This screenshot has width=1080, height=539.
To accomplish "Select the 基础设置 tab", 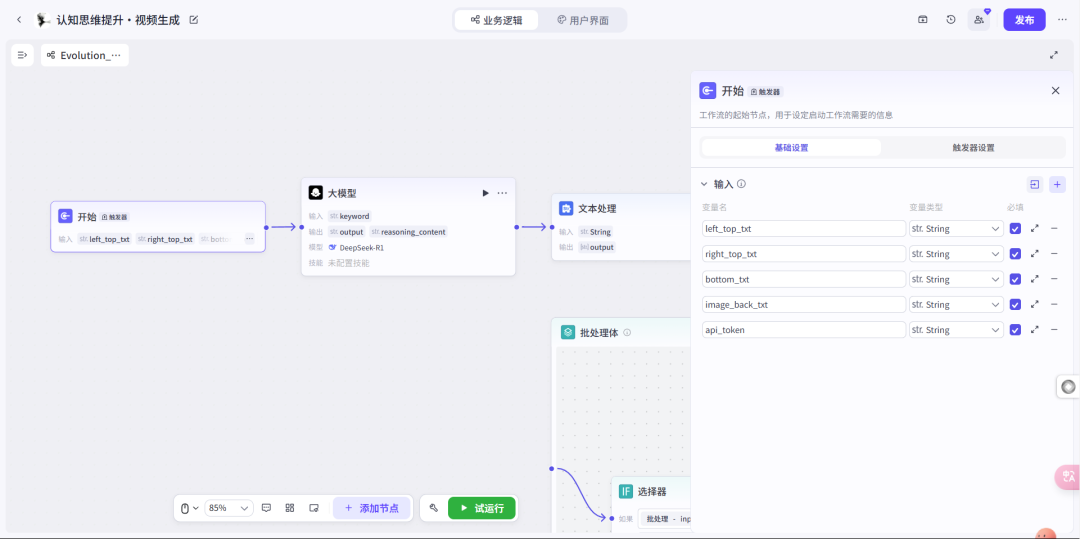I will [x=791, y=147].
